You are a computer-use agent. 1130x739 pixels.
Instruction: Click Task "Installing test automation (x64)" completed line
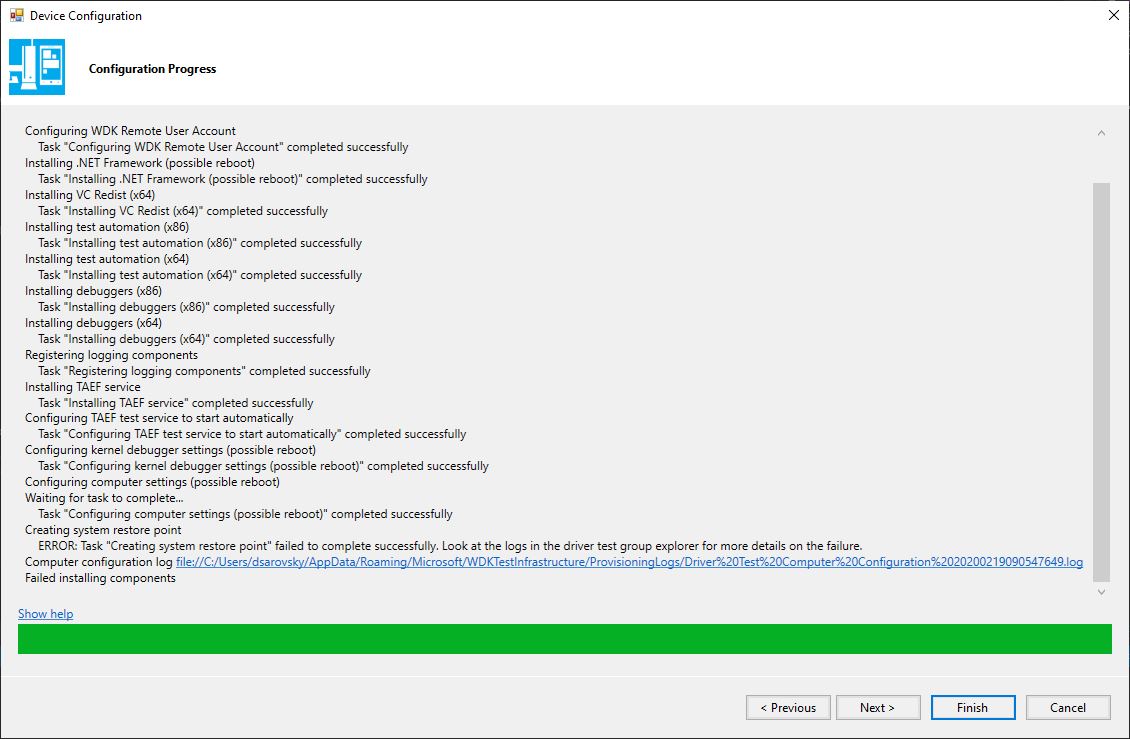coord(200,275)
